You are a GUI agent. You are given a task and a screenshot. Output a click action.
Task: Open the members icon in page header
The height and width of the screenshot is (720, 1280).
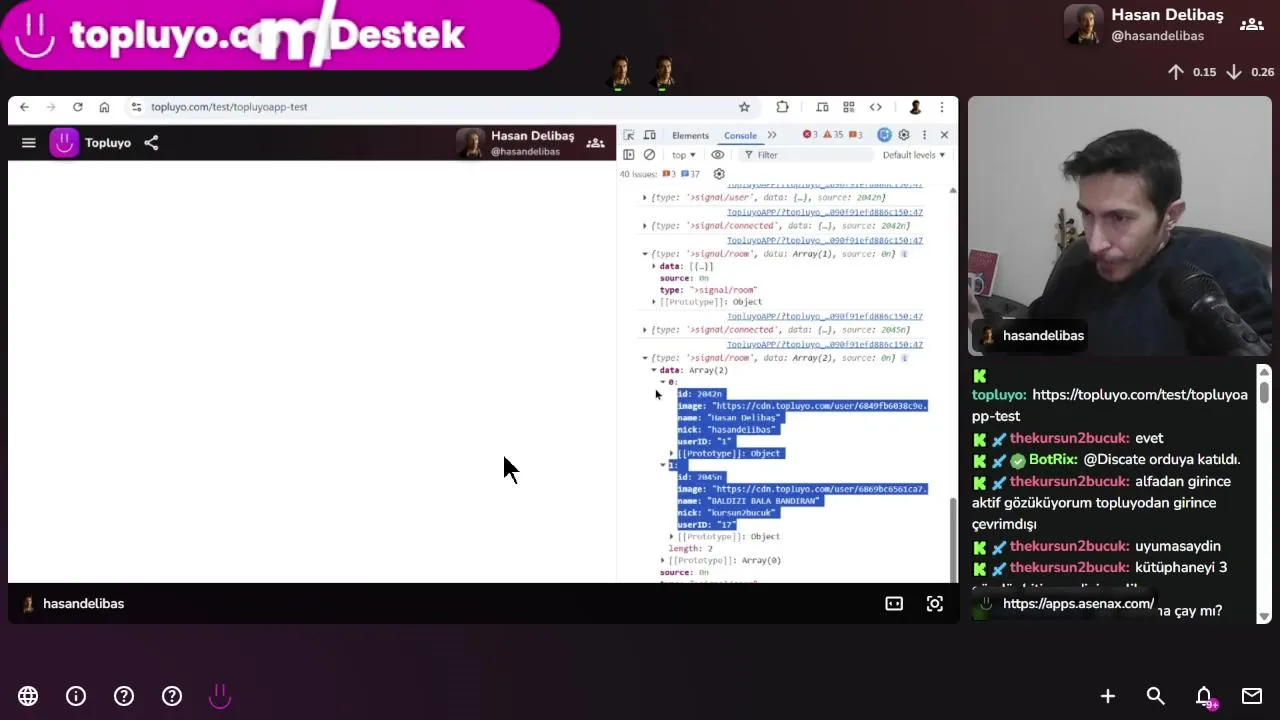595,143
